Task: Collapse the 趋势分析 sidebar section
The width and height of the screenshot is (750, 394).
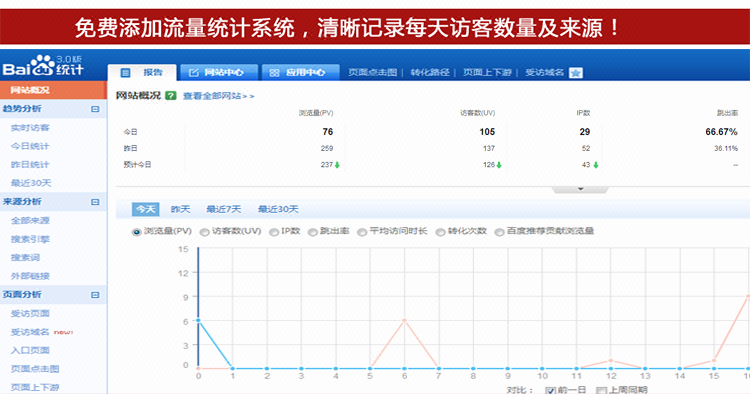Action: coord(95,109)
